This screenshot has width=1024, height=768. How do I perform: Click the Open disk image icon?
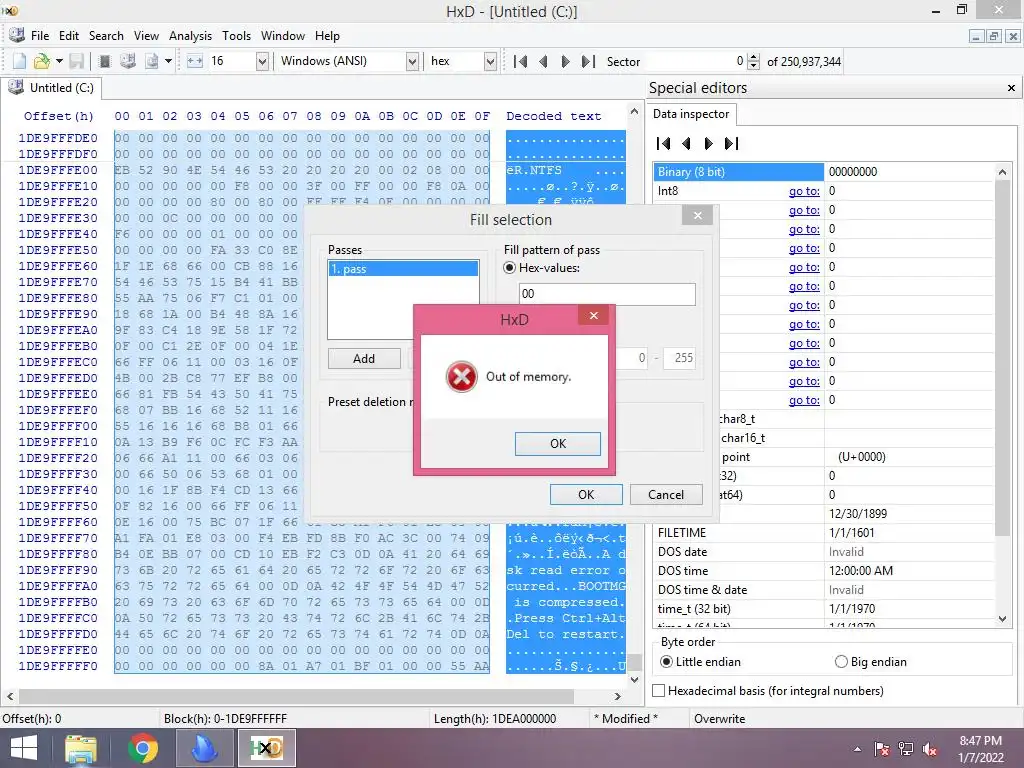(152, 61)
